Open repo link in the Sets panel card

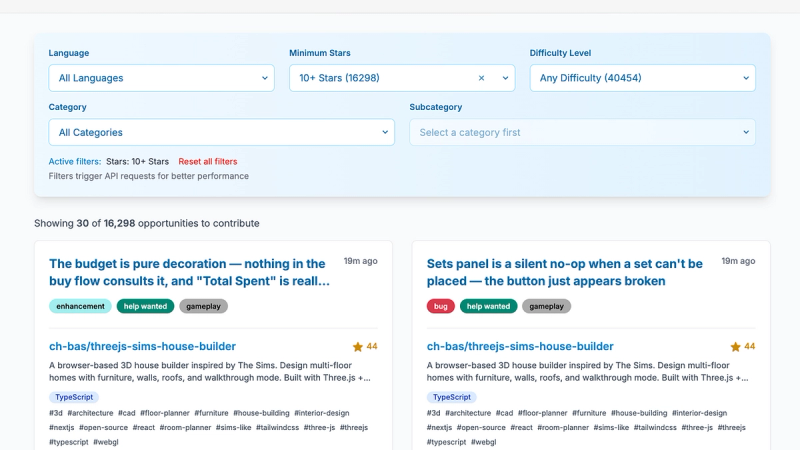point(520,346)
